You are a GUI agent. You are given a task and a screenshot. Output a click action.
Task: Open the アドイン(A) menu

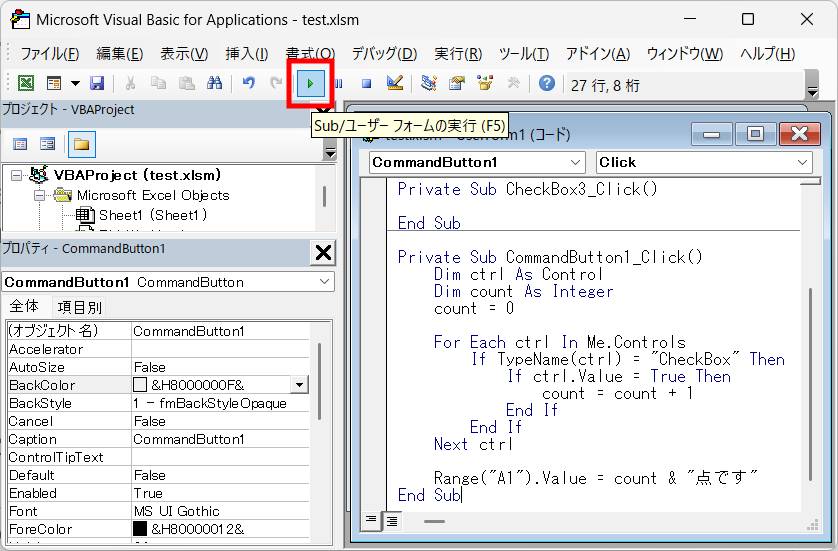[598, 53]
